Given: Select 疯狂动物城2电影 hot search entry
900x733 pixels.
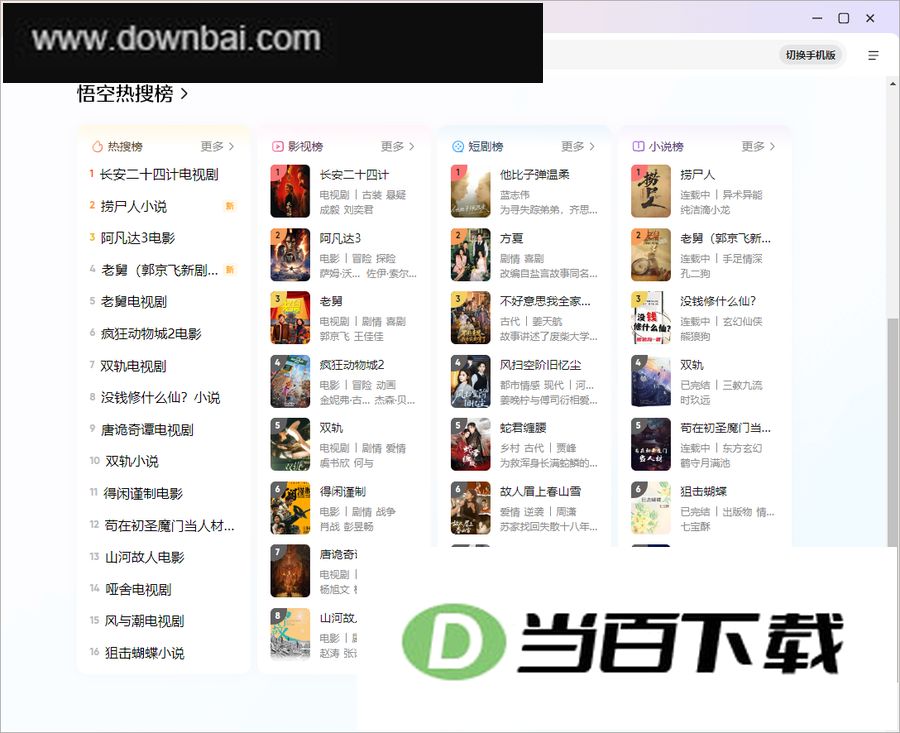Looking at the screenshot, I should 151,333.
